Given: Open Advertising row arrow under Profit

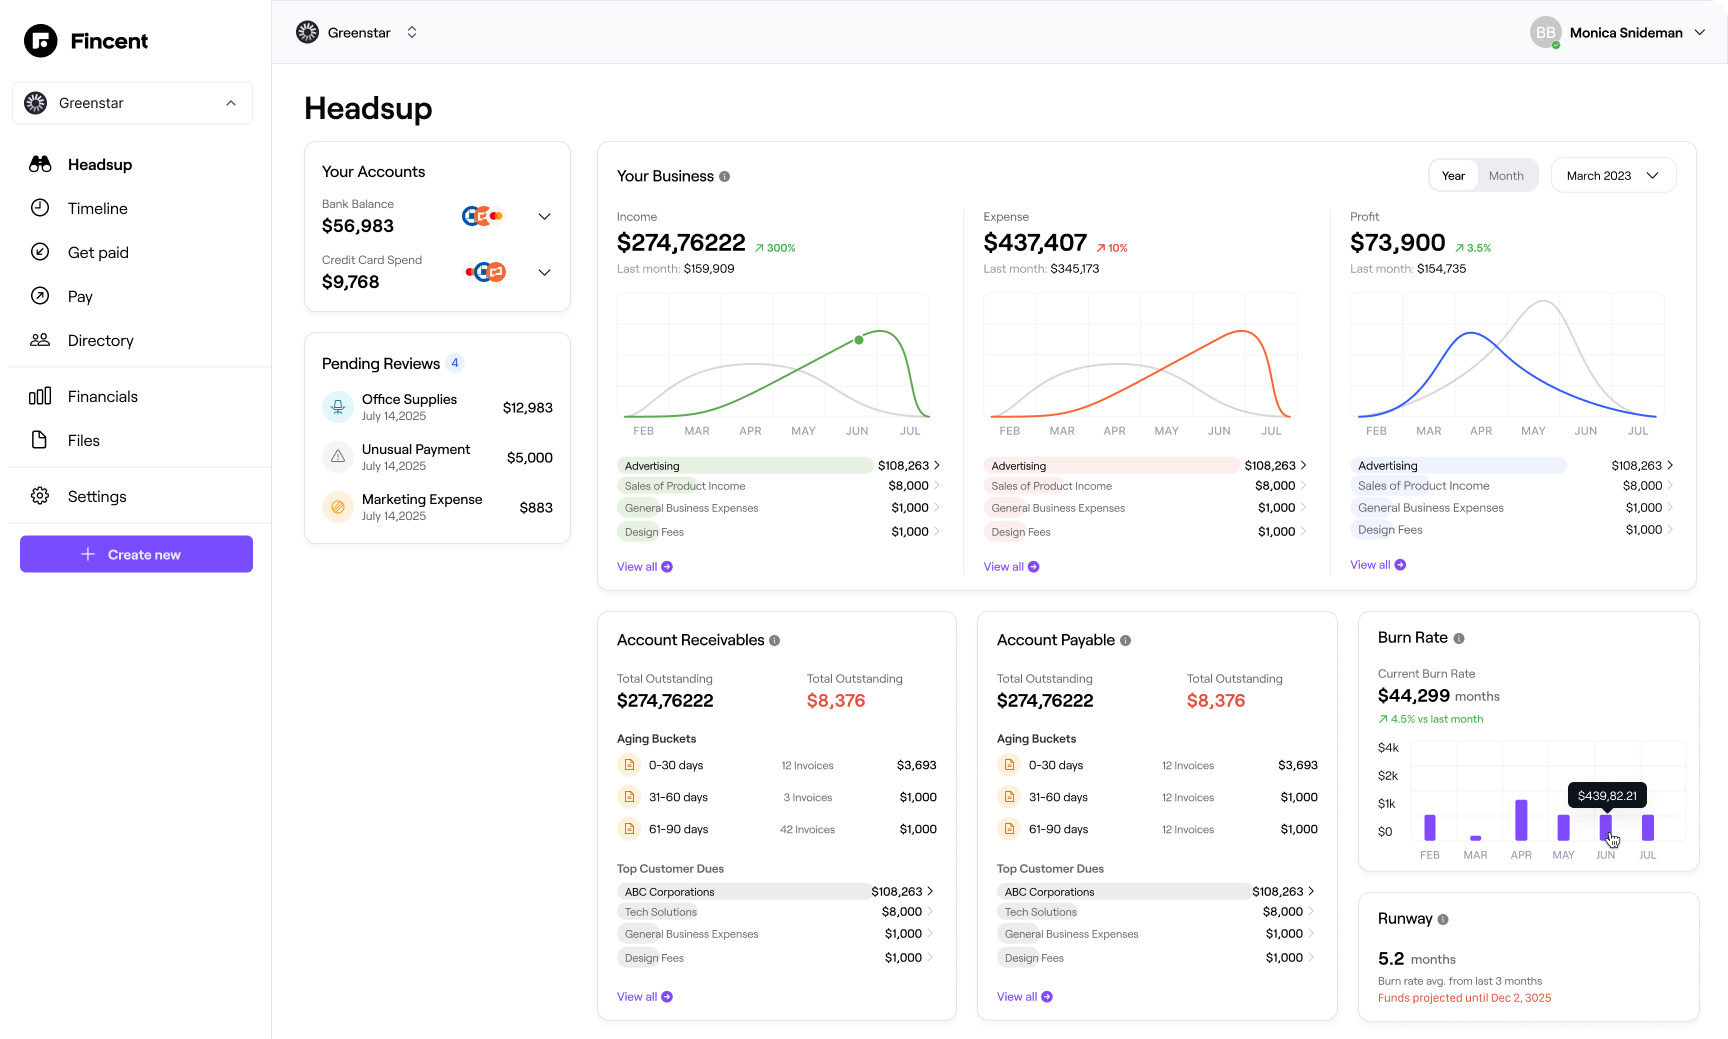Looking at the screenshot, I should (x=1670, y=465).
